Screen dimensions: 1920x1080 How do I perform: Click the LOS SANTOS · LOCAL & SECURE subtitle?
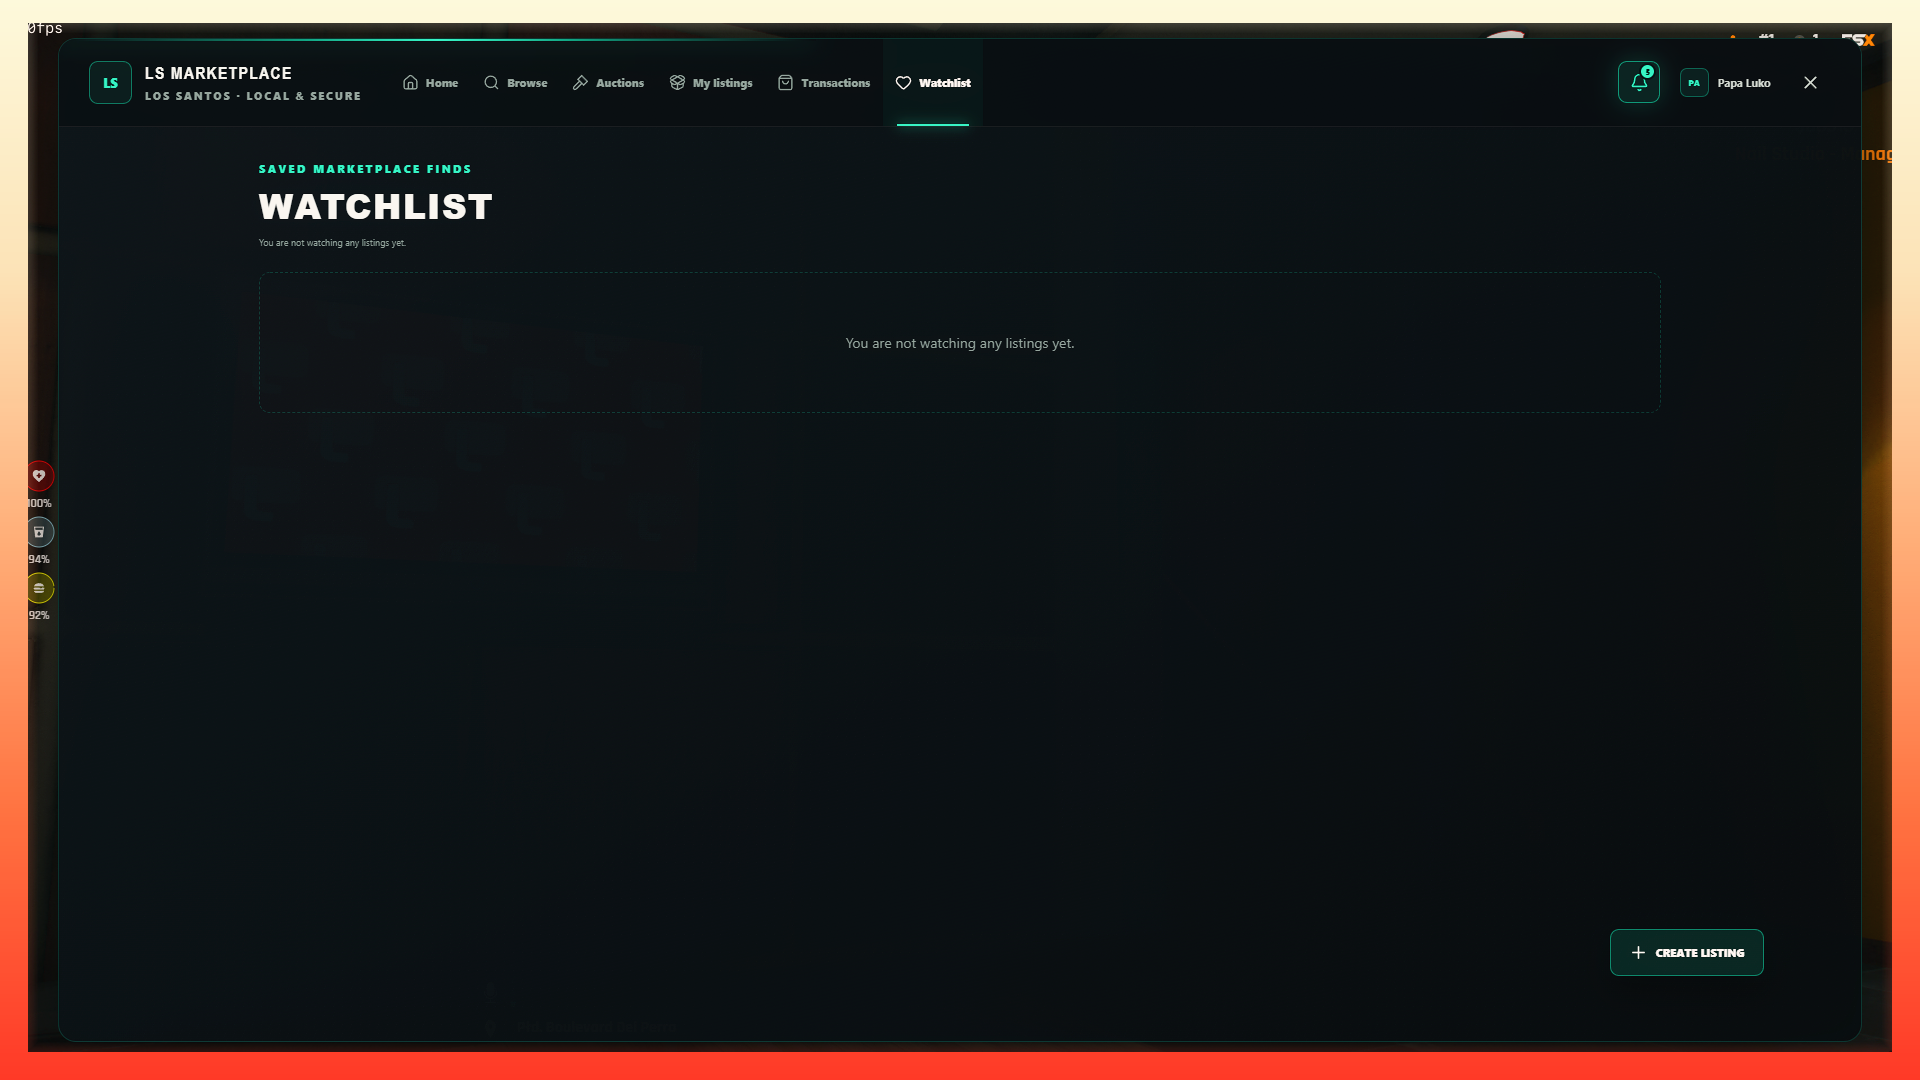click(253, 96)
